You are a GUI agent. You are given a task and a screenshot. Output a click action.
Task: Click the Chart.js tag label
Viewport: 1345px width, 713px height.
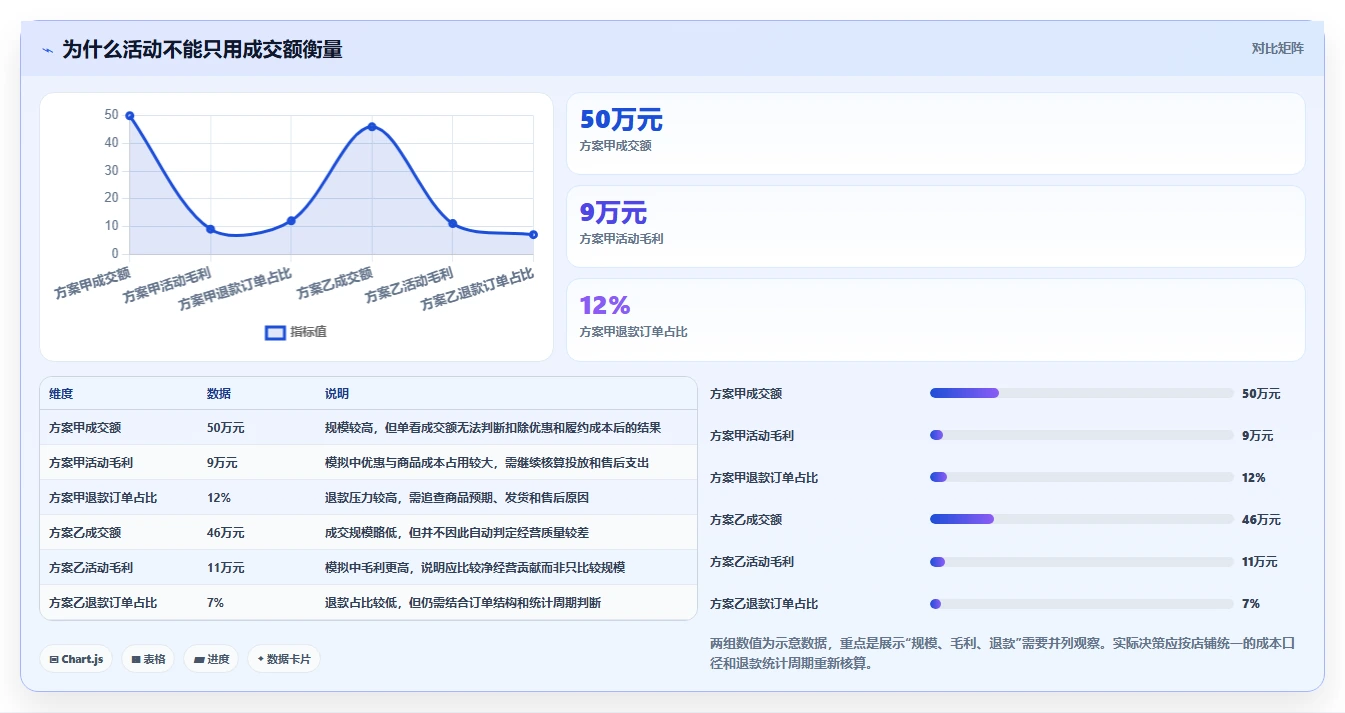point(82,659)
